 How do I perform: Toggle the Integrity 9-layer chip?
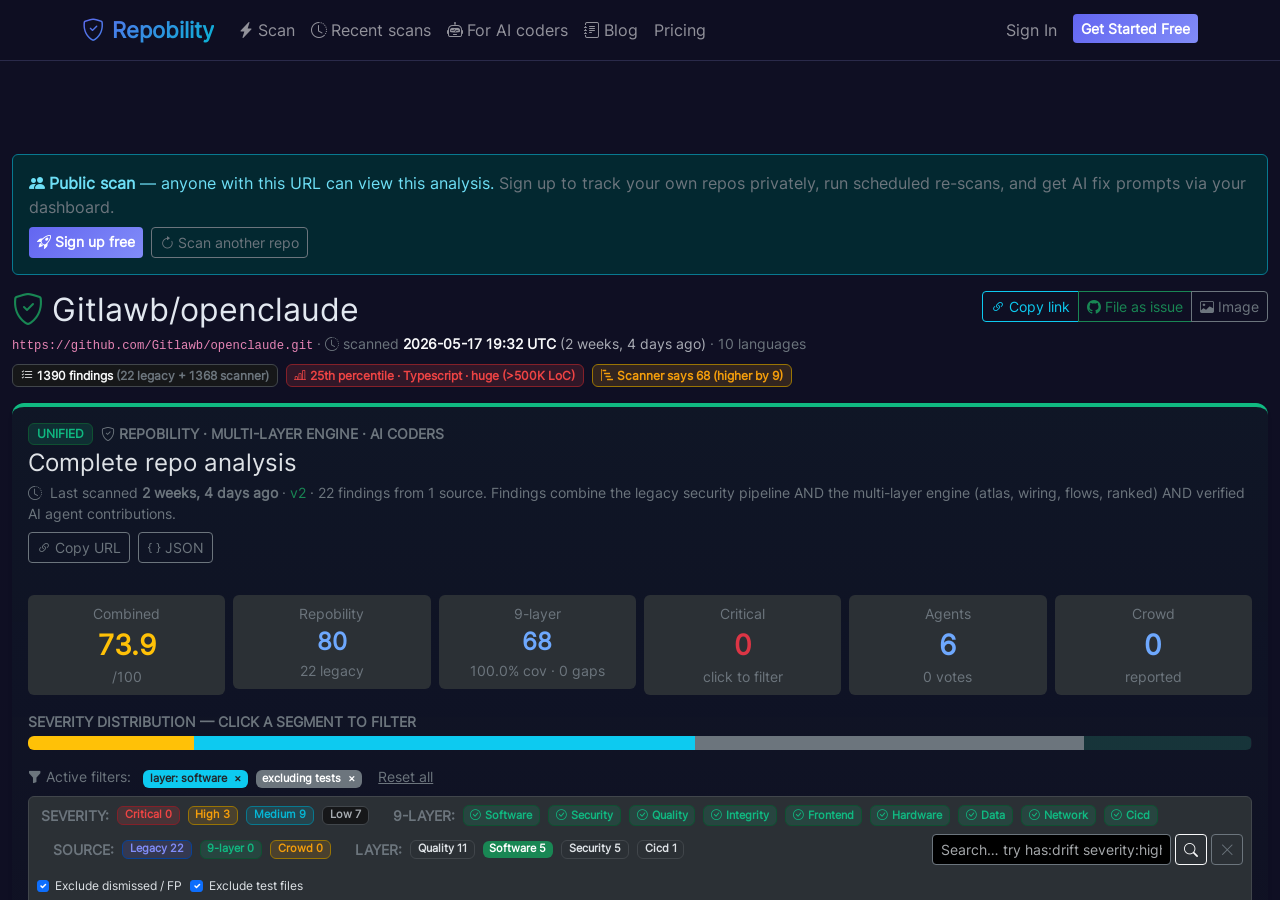(740, 815)
